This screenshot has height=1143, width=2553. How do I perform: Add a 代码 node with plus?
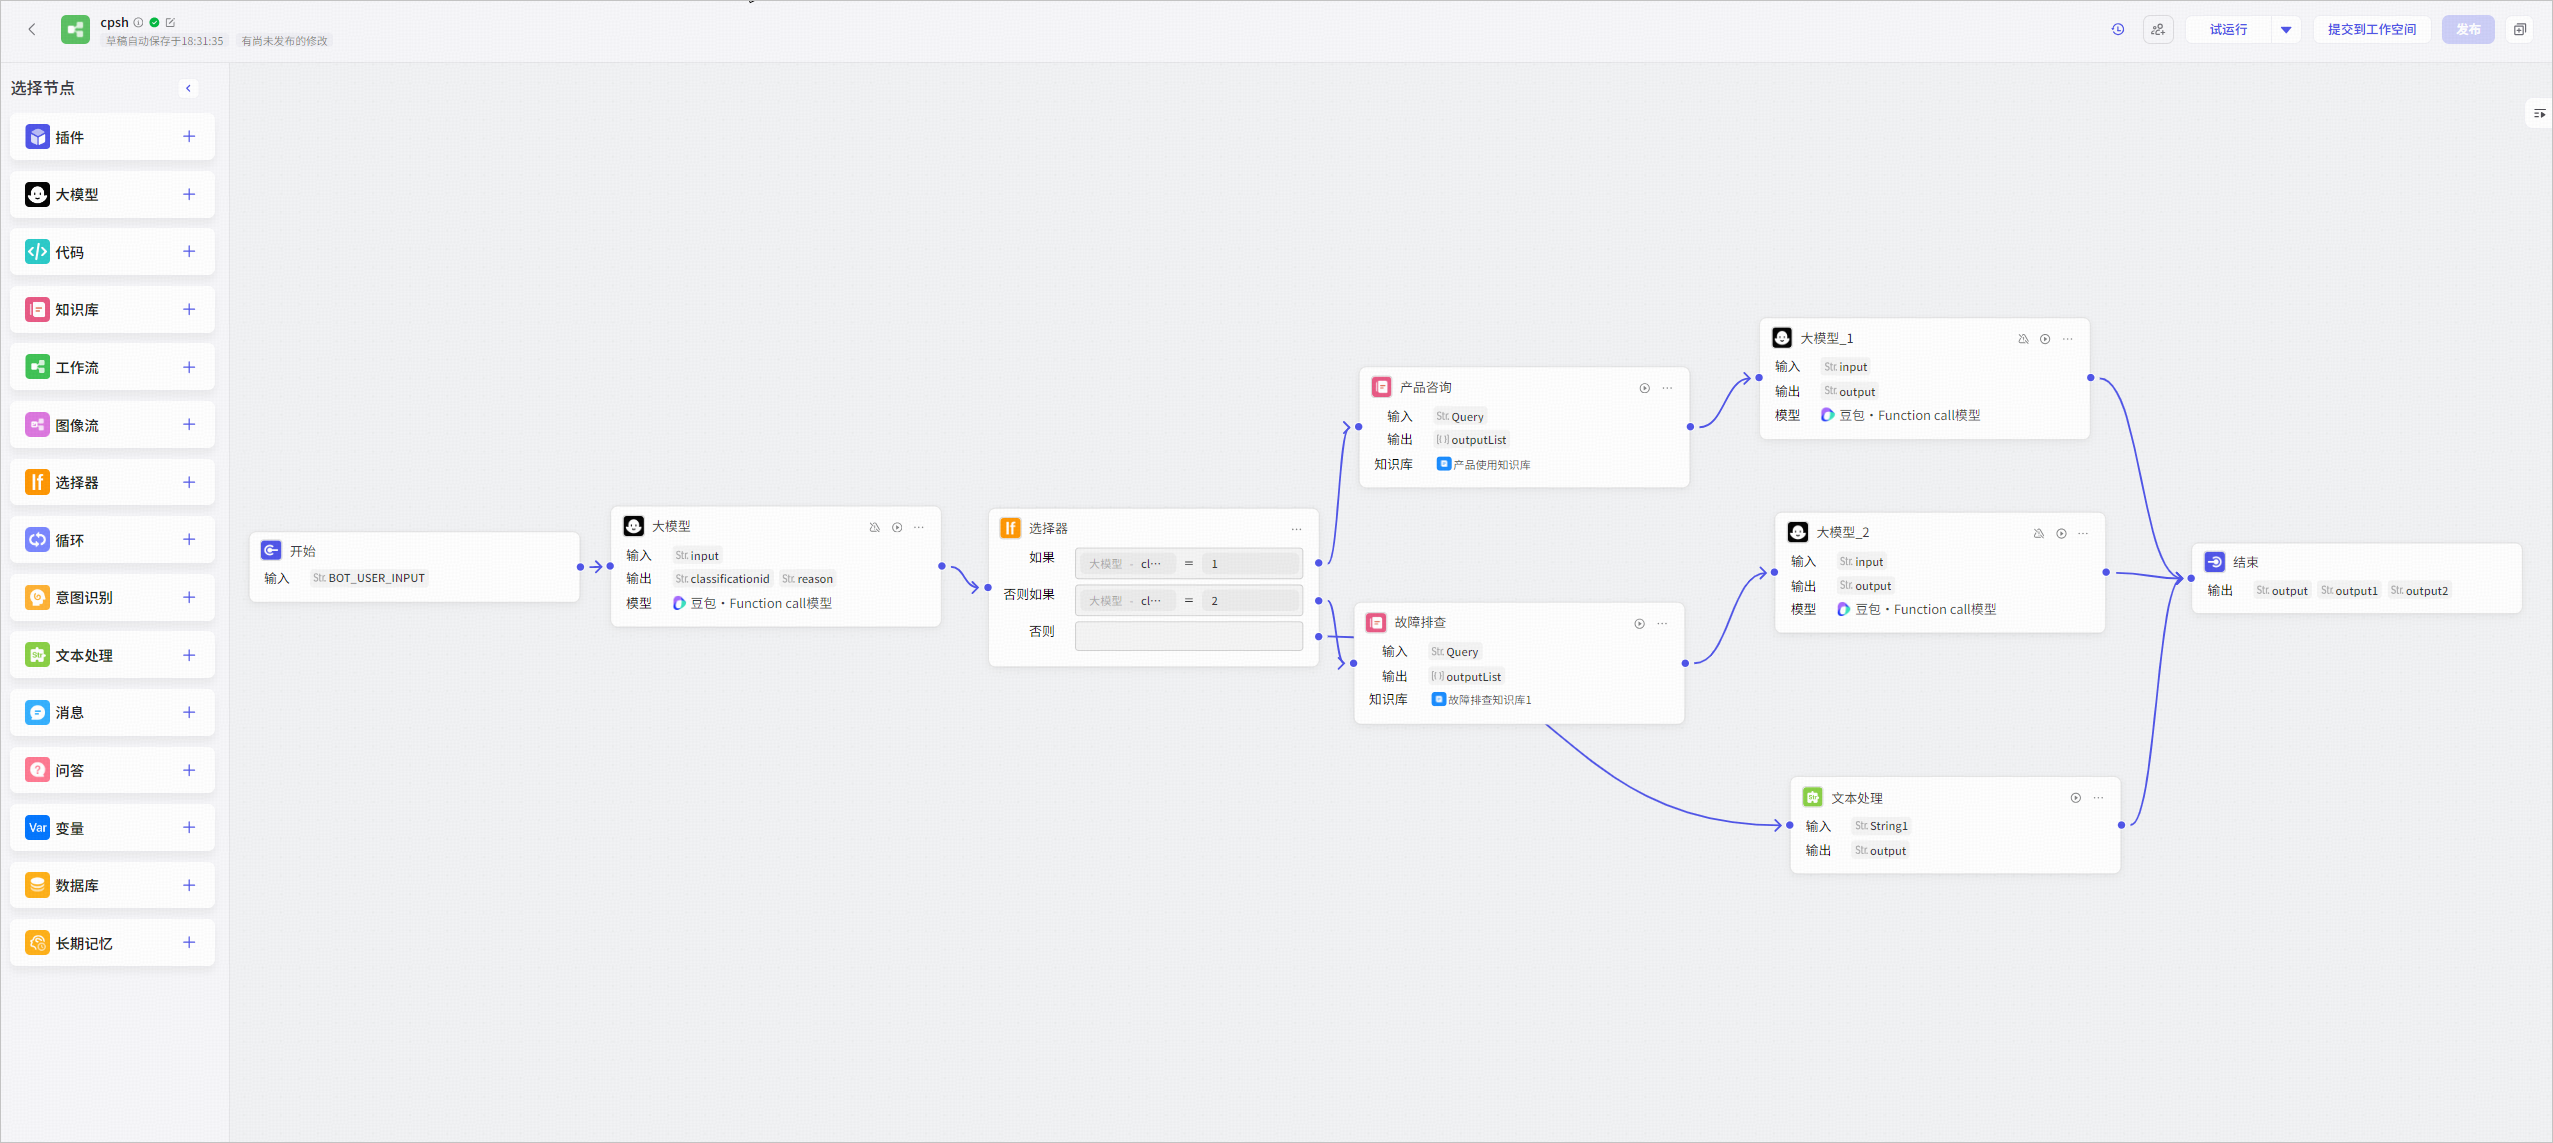click(189, 251)
